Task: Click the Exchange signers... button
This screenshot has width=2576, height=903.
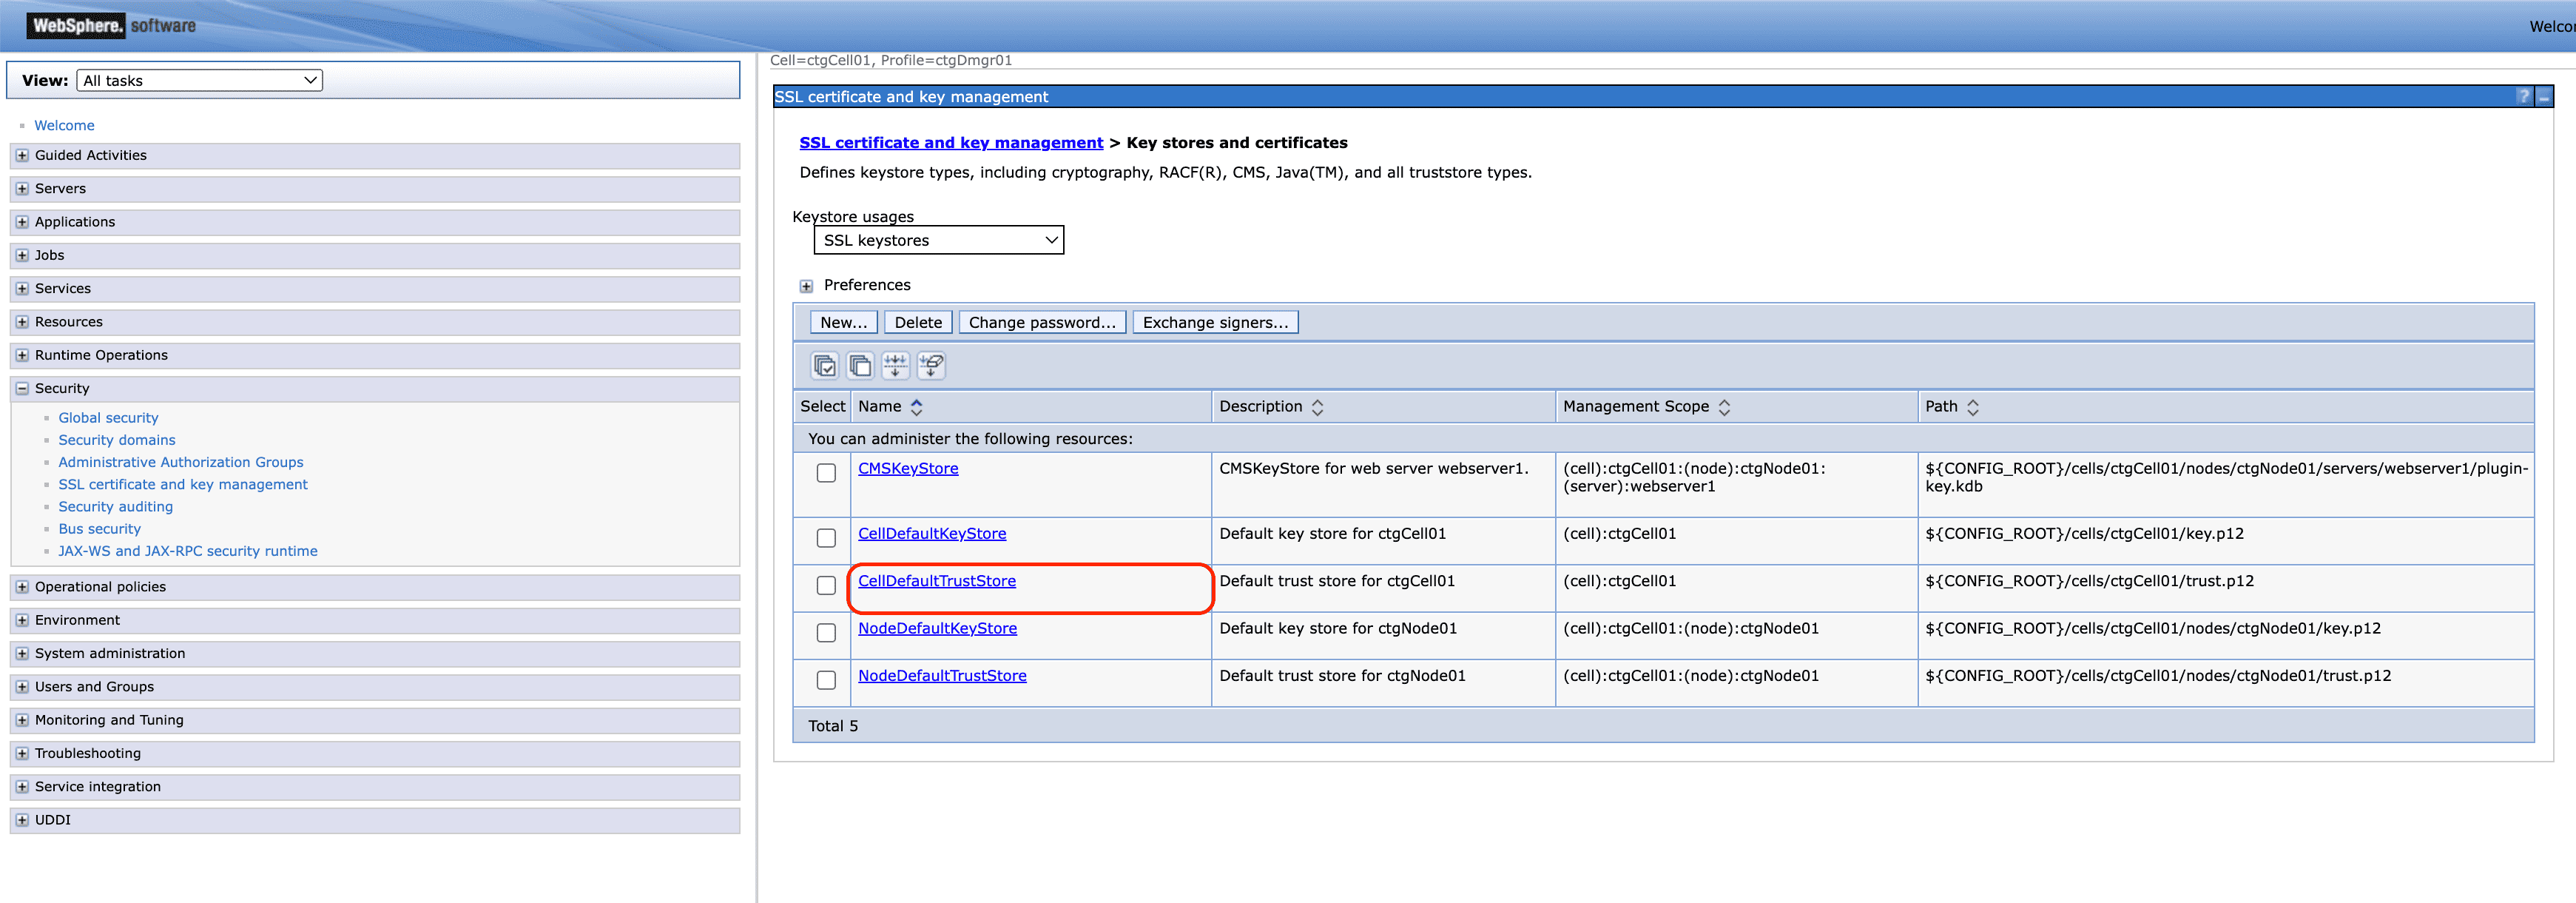Action: [x=1215, y=323]
